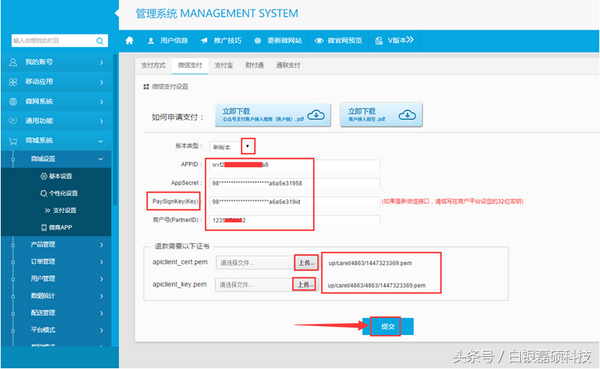600x369 pixels.
Task: Click the 微商APP phone icon
Action: click(x=44, y=227)
